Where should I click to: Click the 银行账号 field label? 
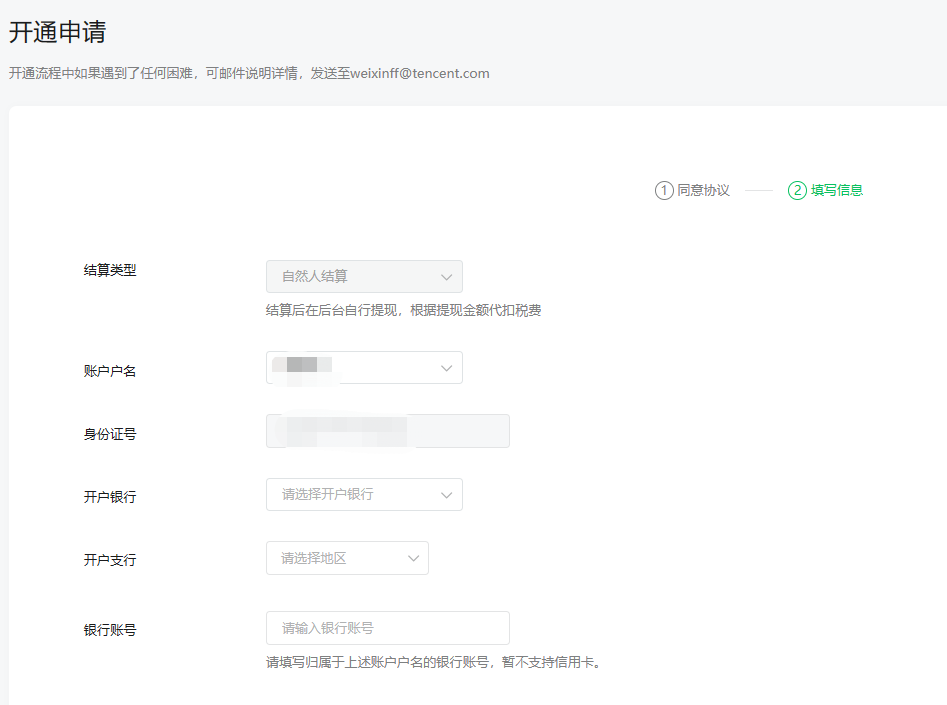click(110, 630)
